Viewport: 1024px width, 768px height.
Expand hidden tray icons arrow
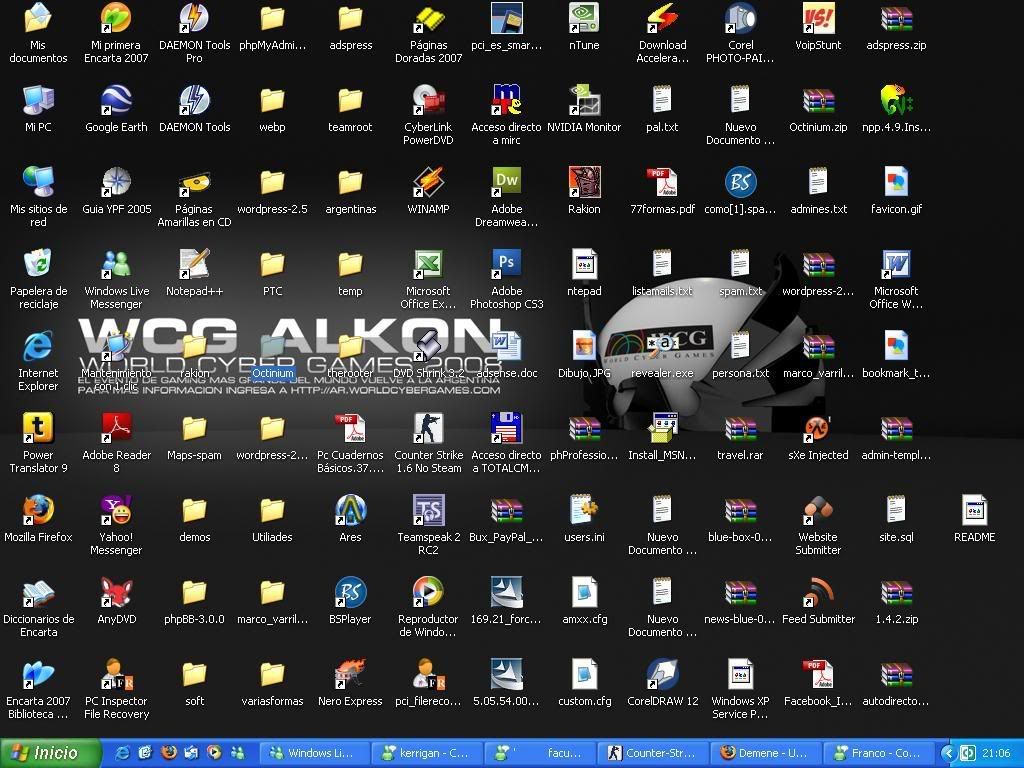coord(948,753)
